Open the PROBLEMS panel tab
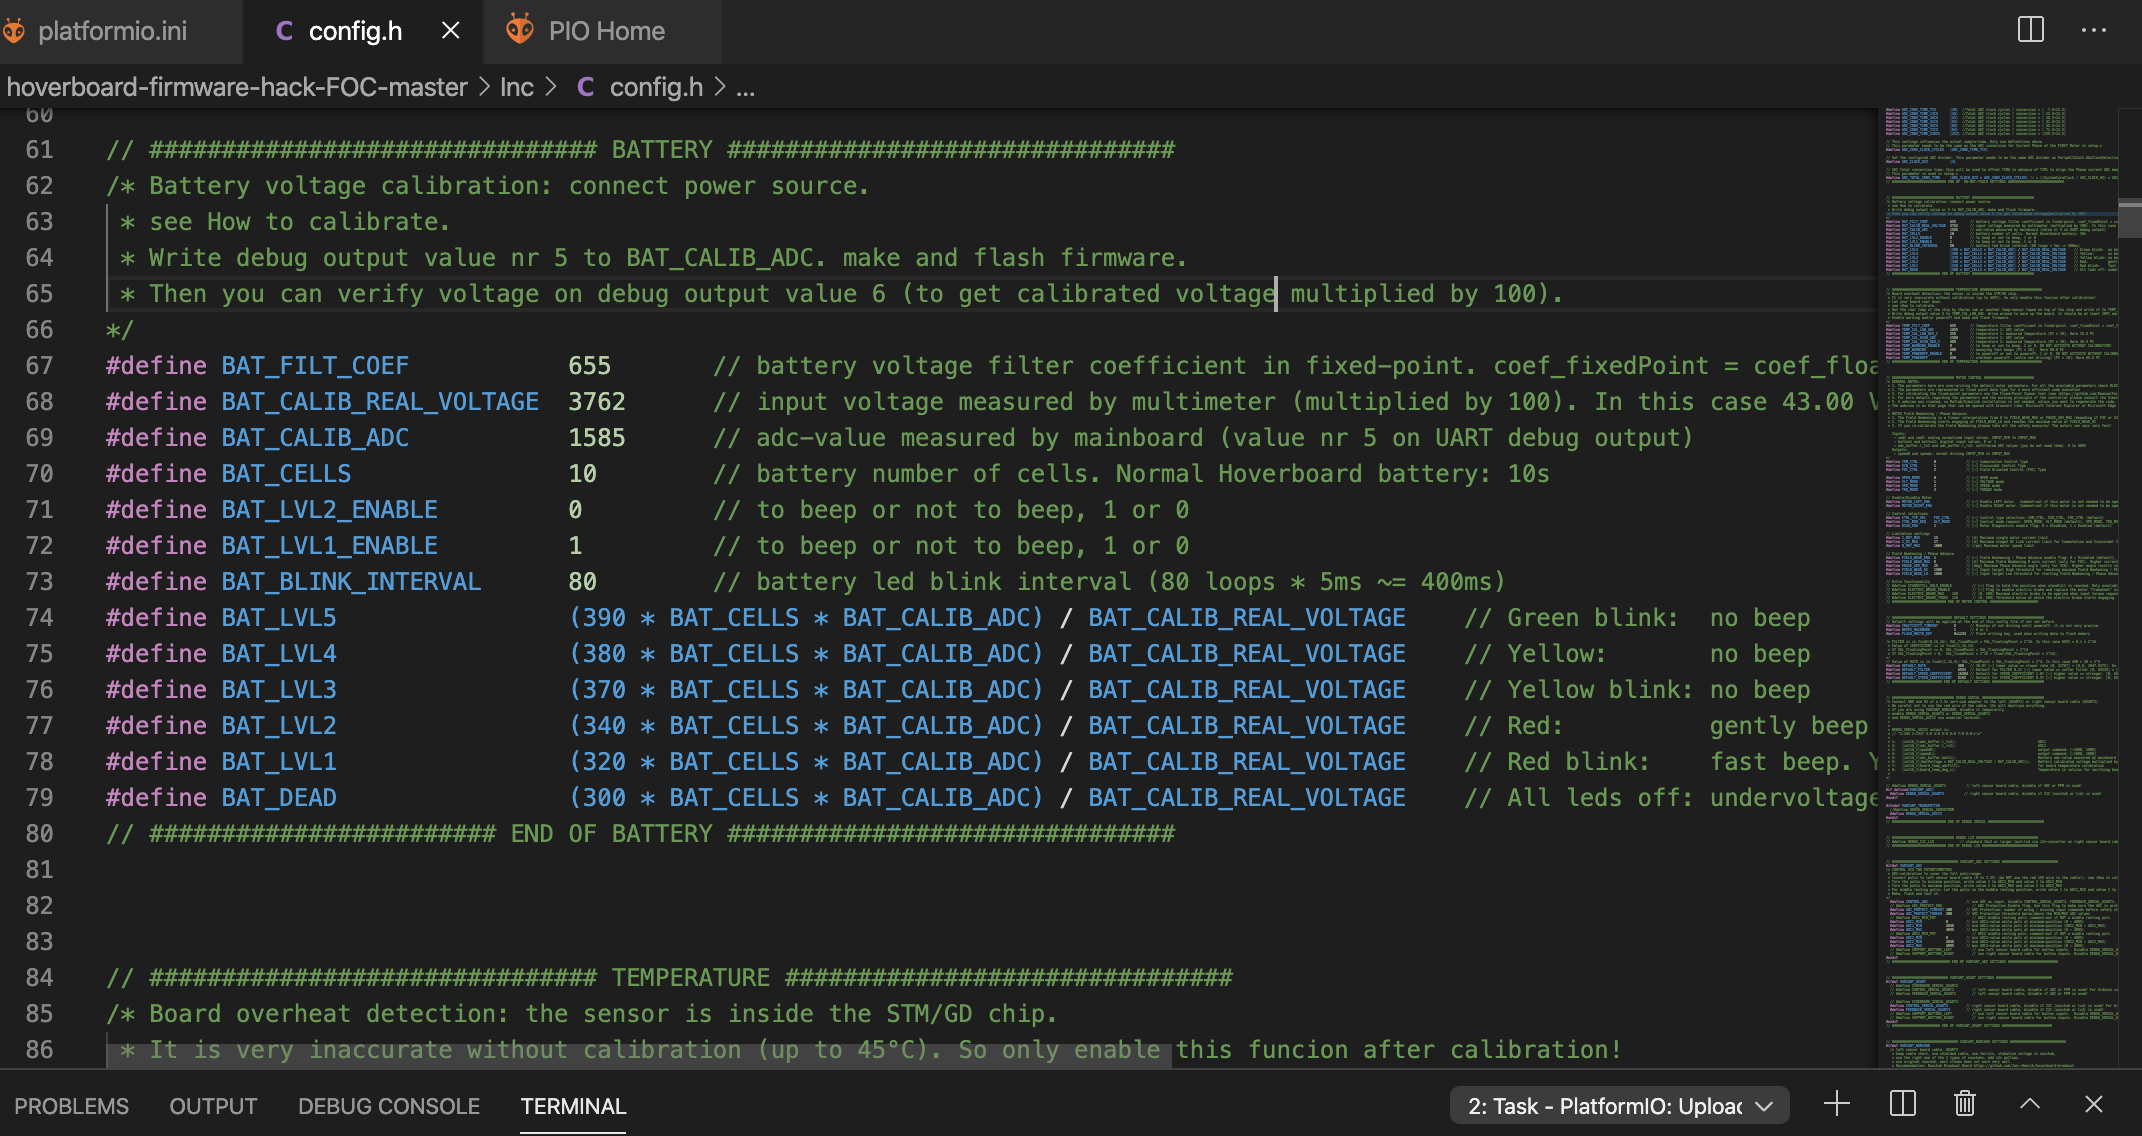 pyautogui.click(x=71, y=1106)
